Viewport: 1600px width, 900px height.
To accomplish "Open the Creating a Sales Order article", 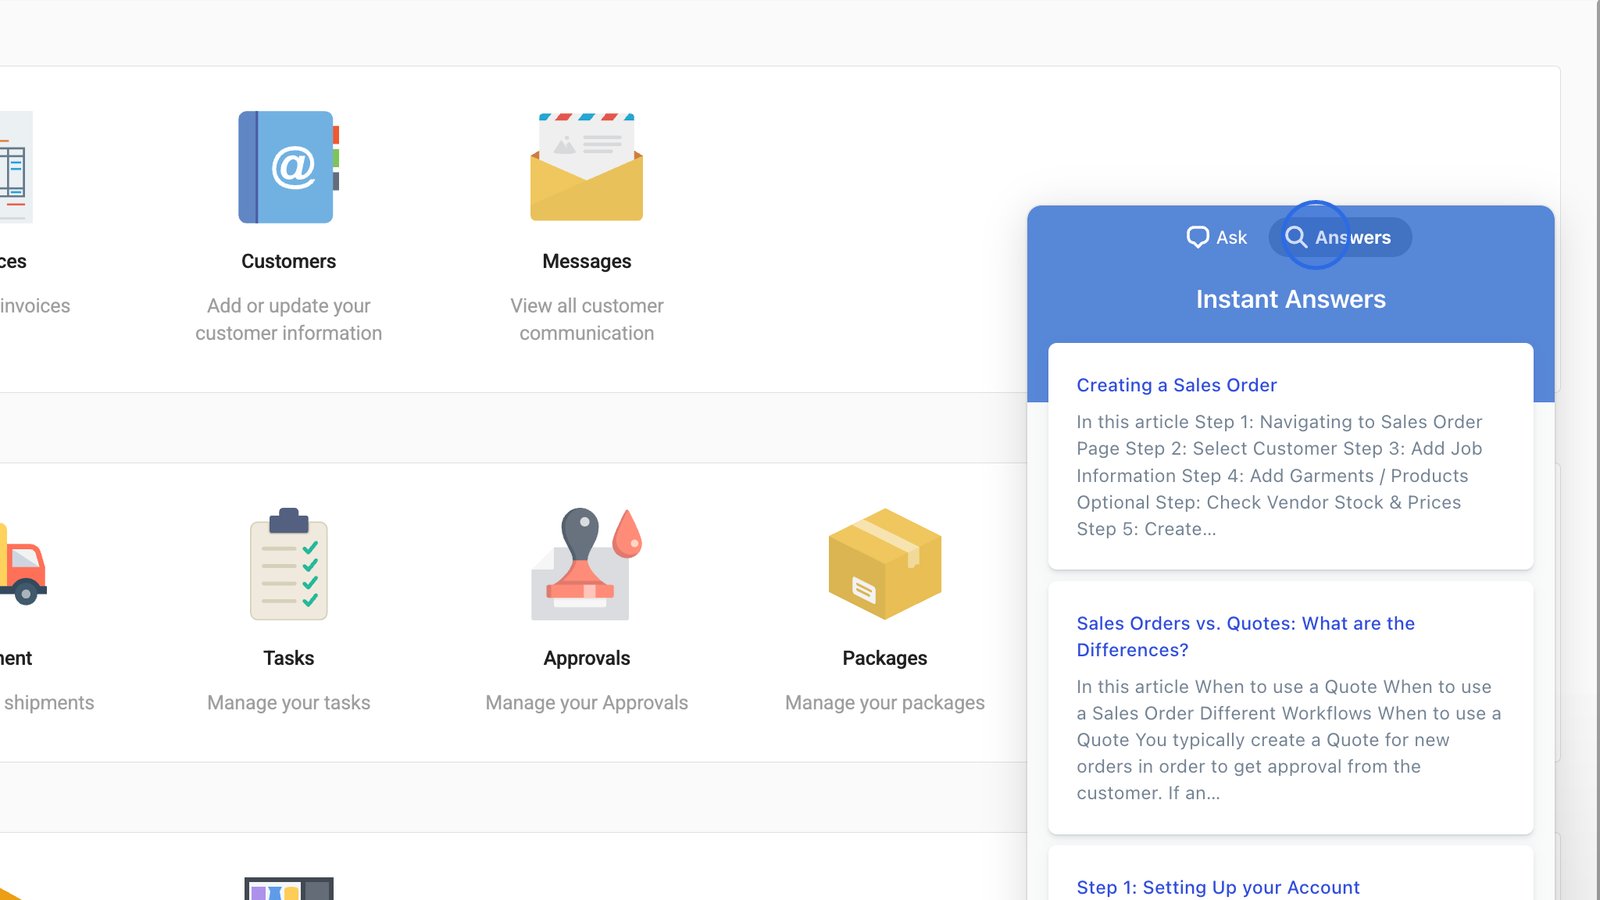I will point(1176,385).
